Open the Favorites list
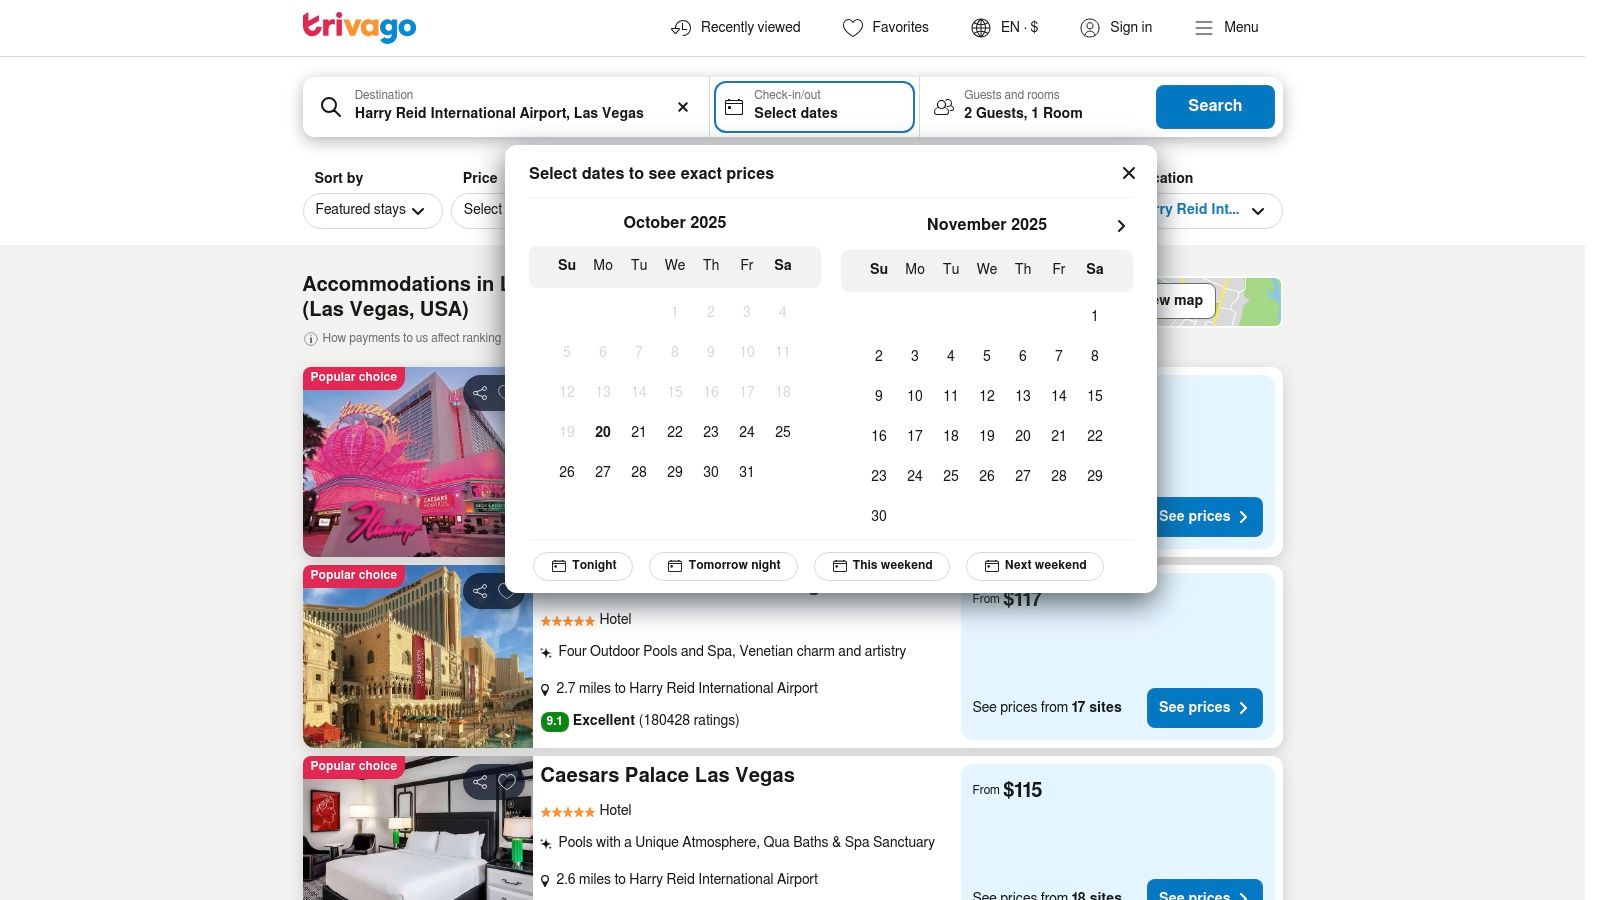Viewport: 1600px width, 900px height. [x=885, y=27]
